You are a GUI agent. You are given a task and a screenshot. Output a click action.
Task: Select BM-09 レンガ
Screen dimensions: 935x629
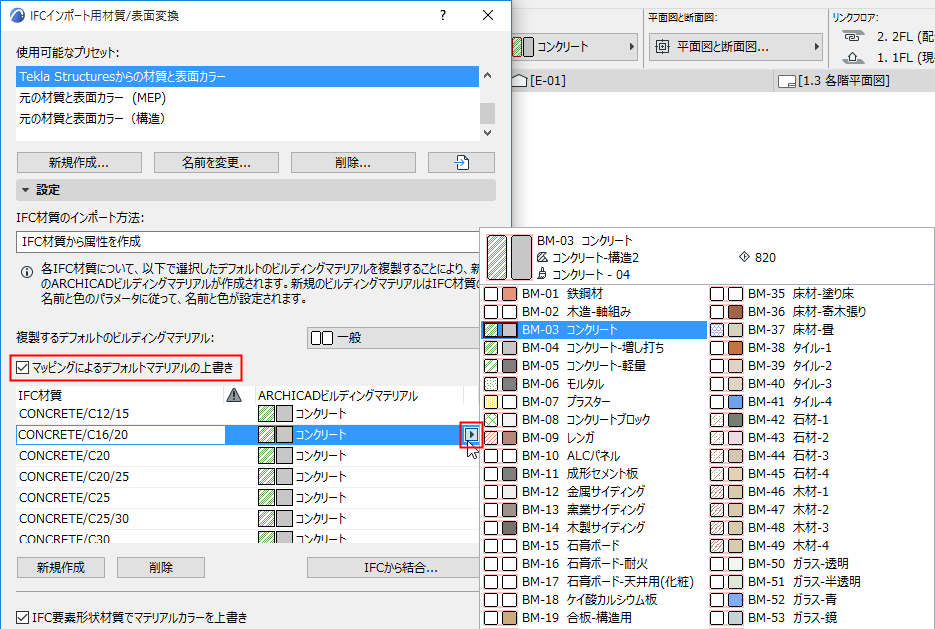[595, 438]
